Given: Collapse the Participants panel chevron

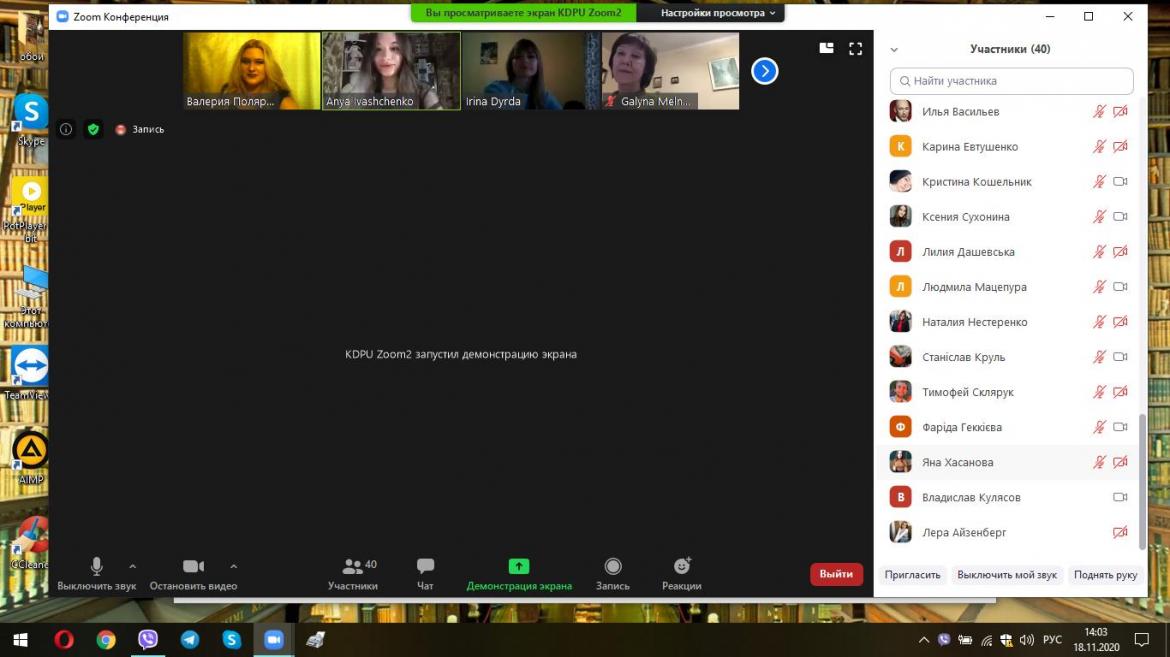Looking at the screenshot, I should 894,50.
